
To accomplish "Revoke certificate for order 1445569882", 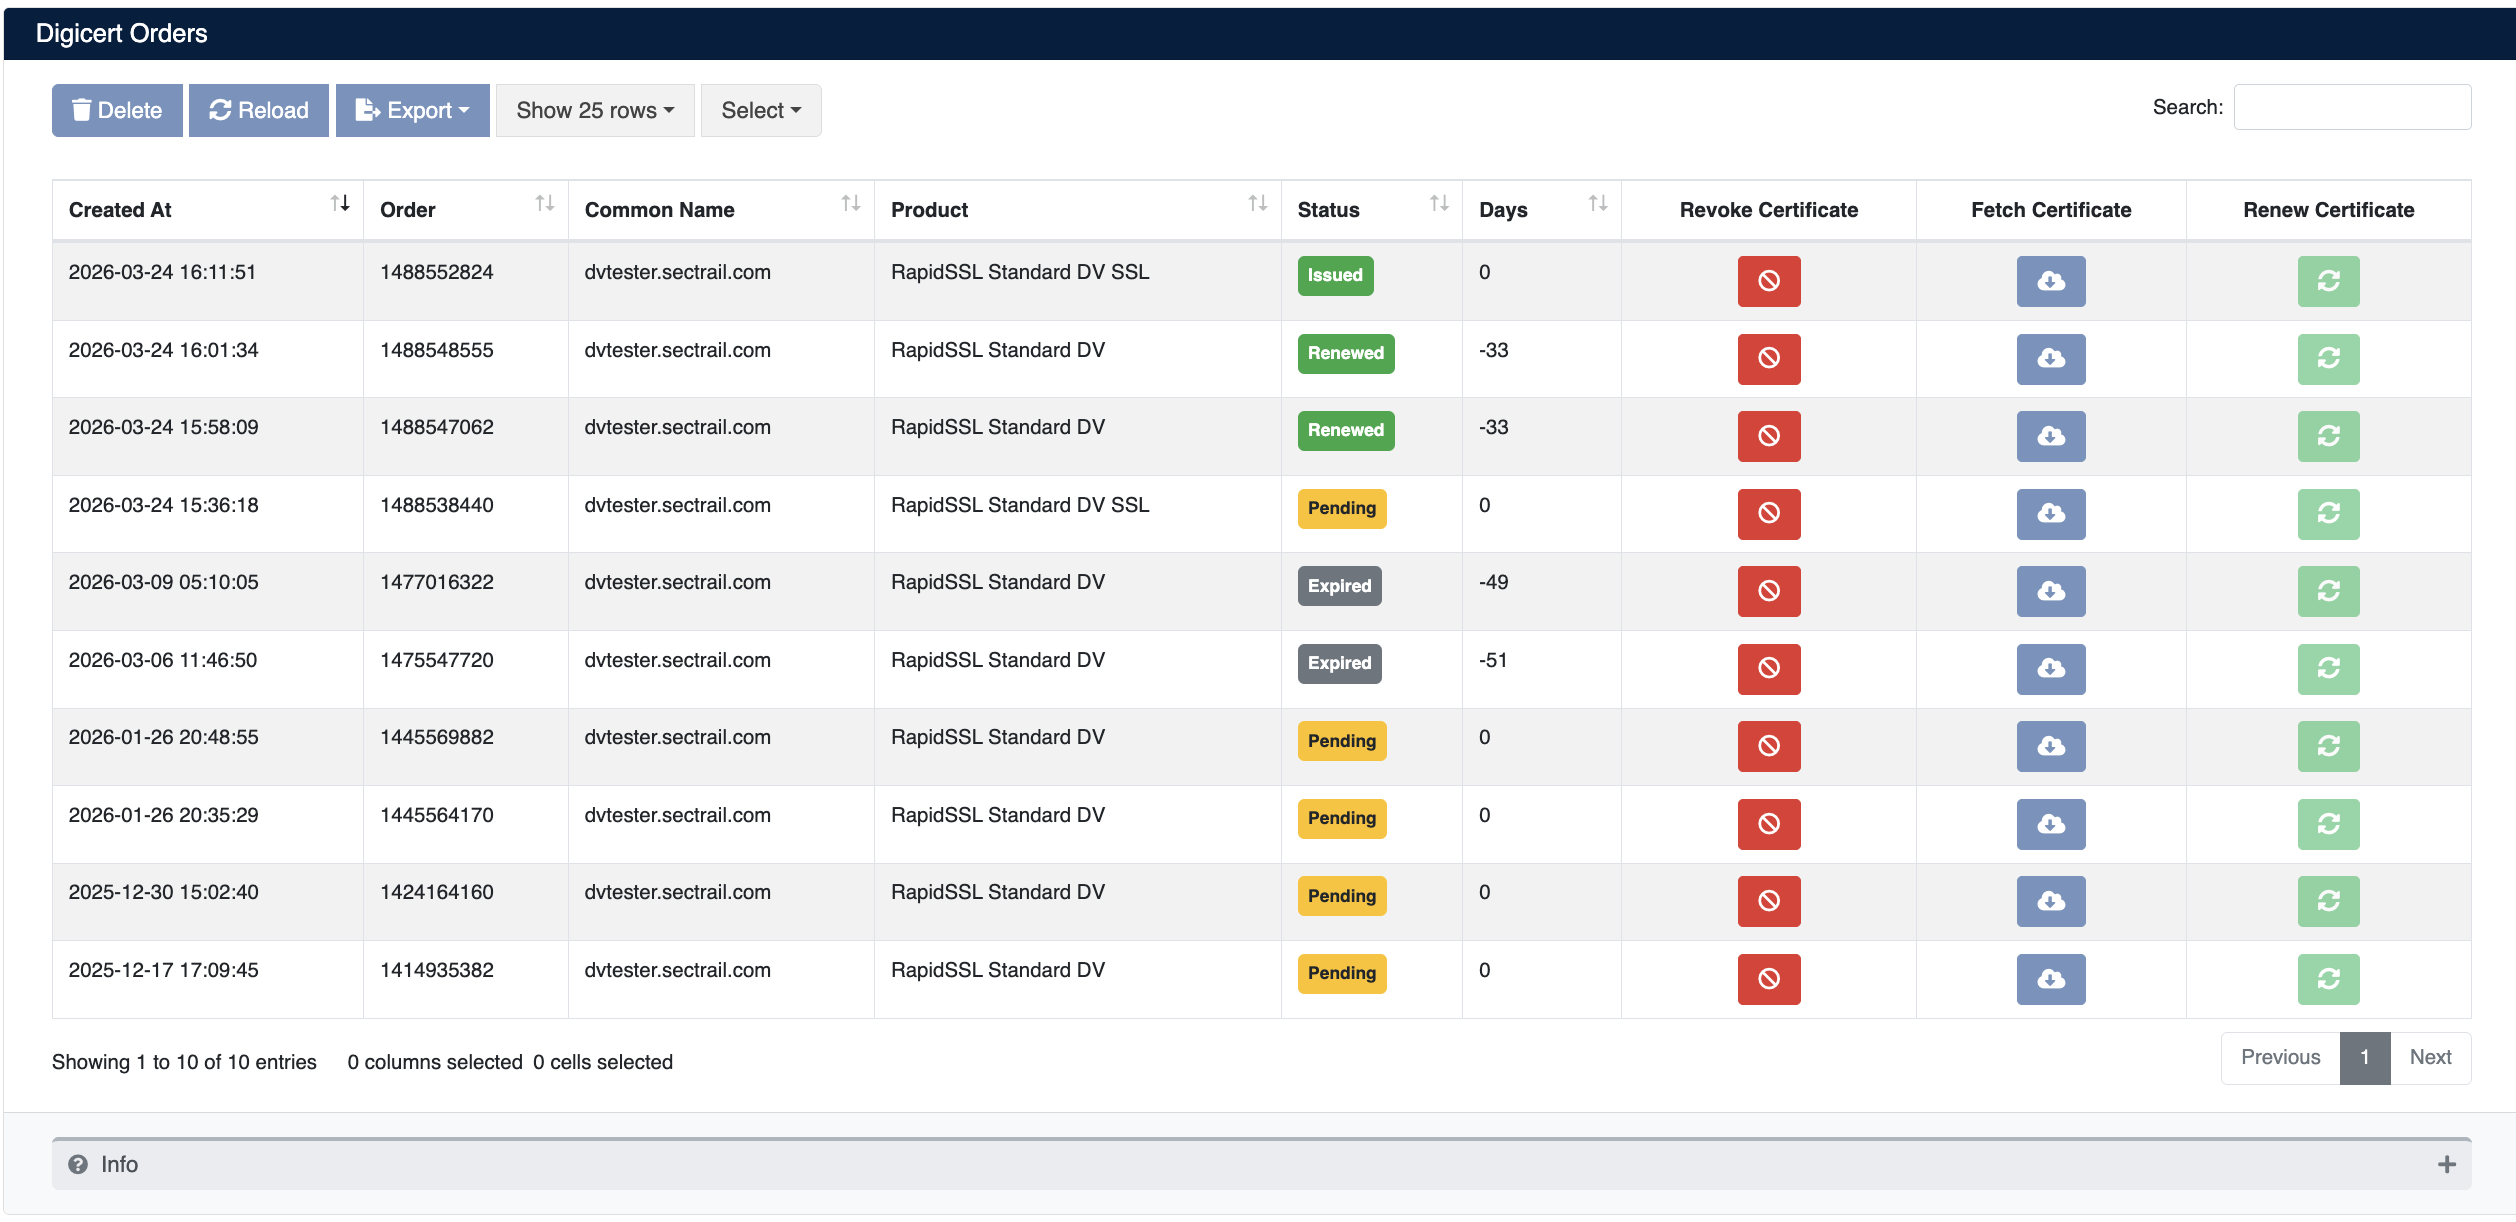I will (x=1768, y=746).
